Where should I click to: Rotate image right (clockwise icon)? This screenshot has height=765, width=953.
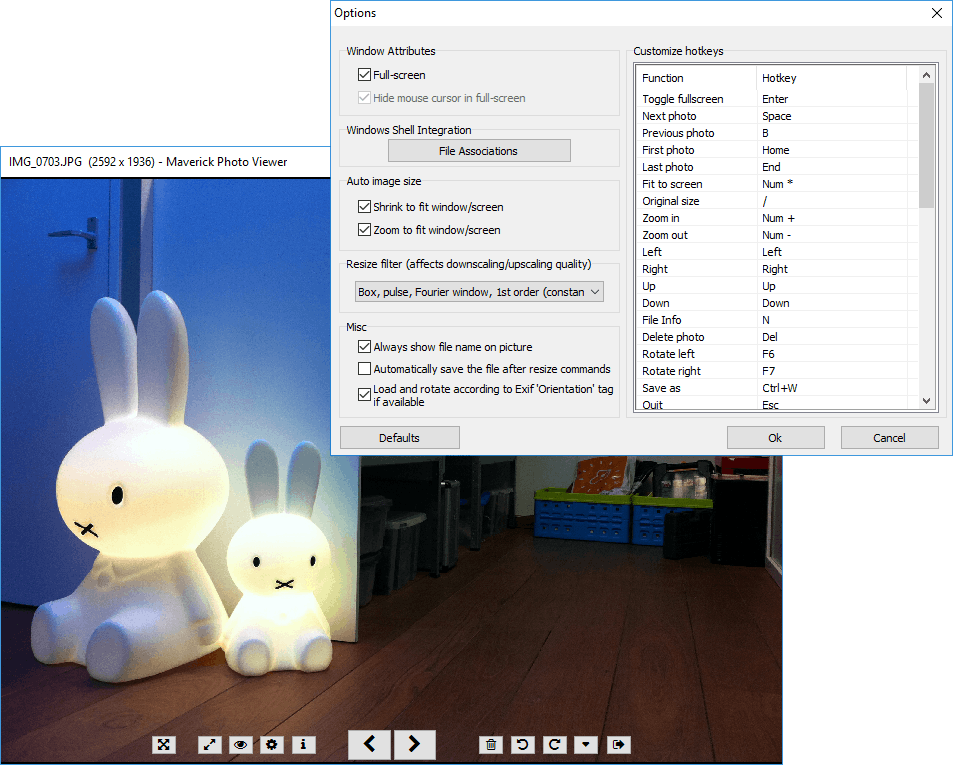[554, 744]
